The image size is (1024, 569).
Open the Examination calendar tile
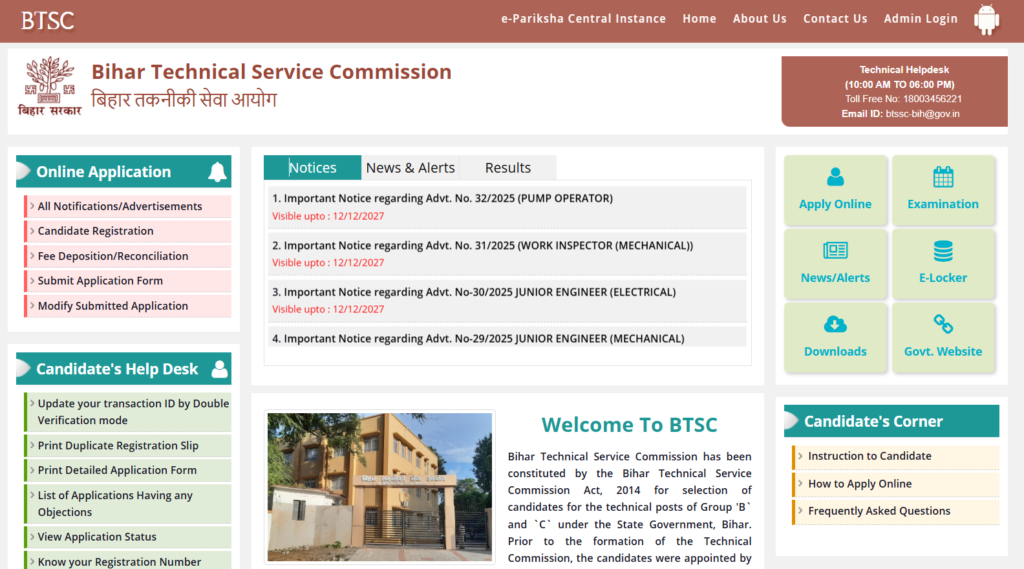[943, 190]
